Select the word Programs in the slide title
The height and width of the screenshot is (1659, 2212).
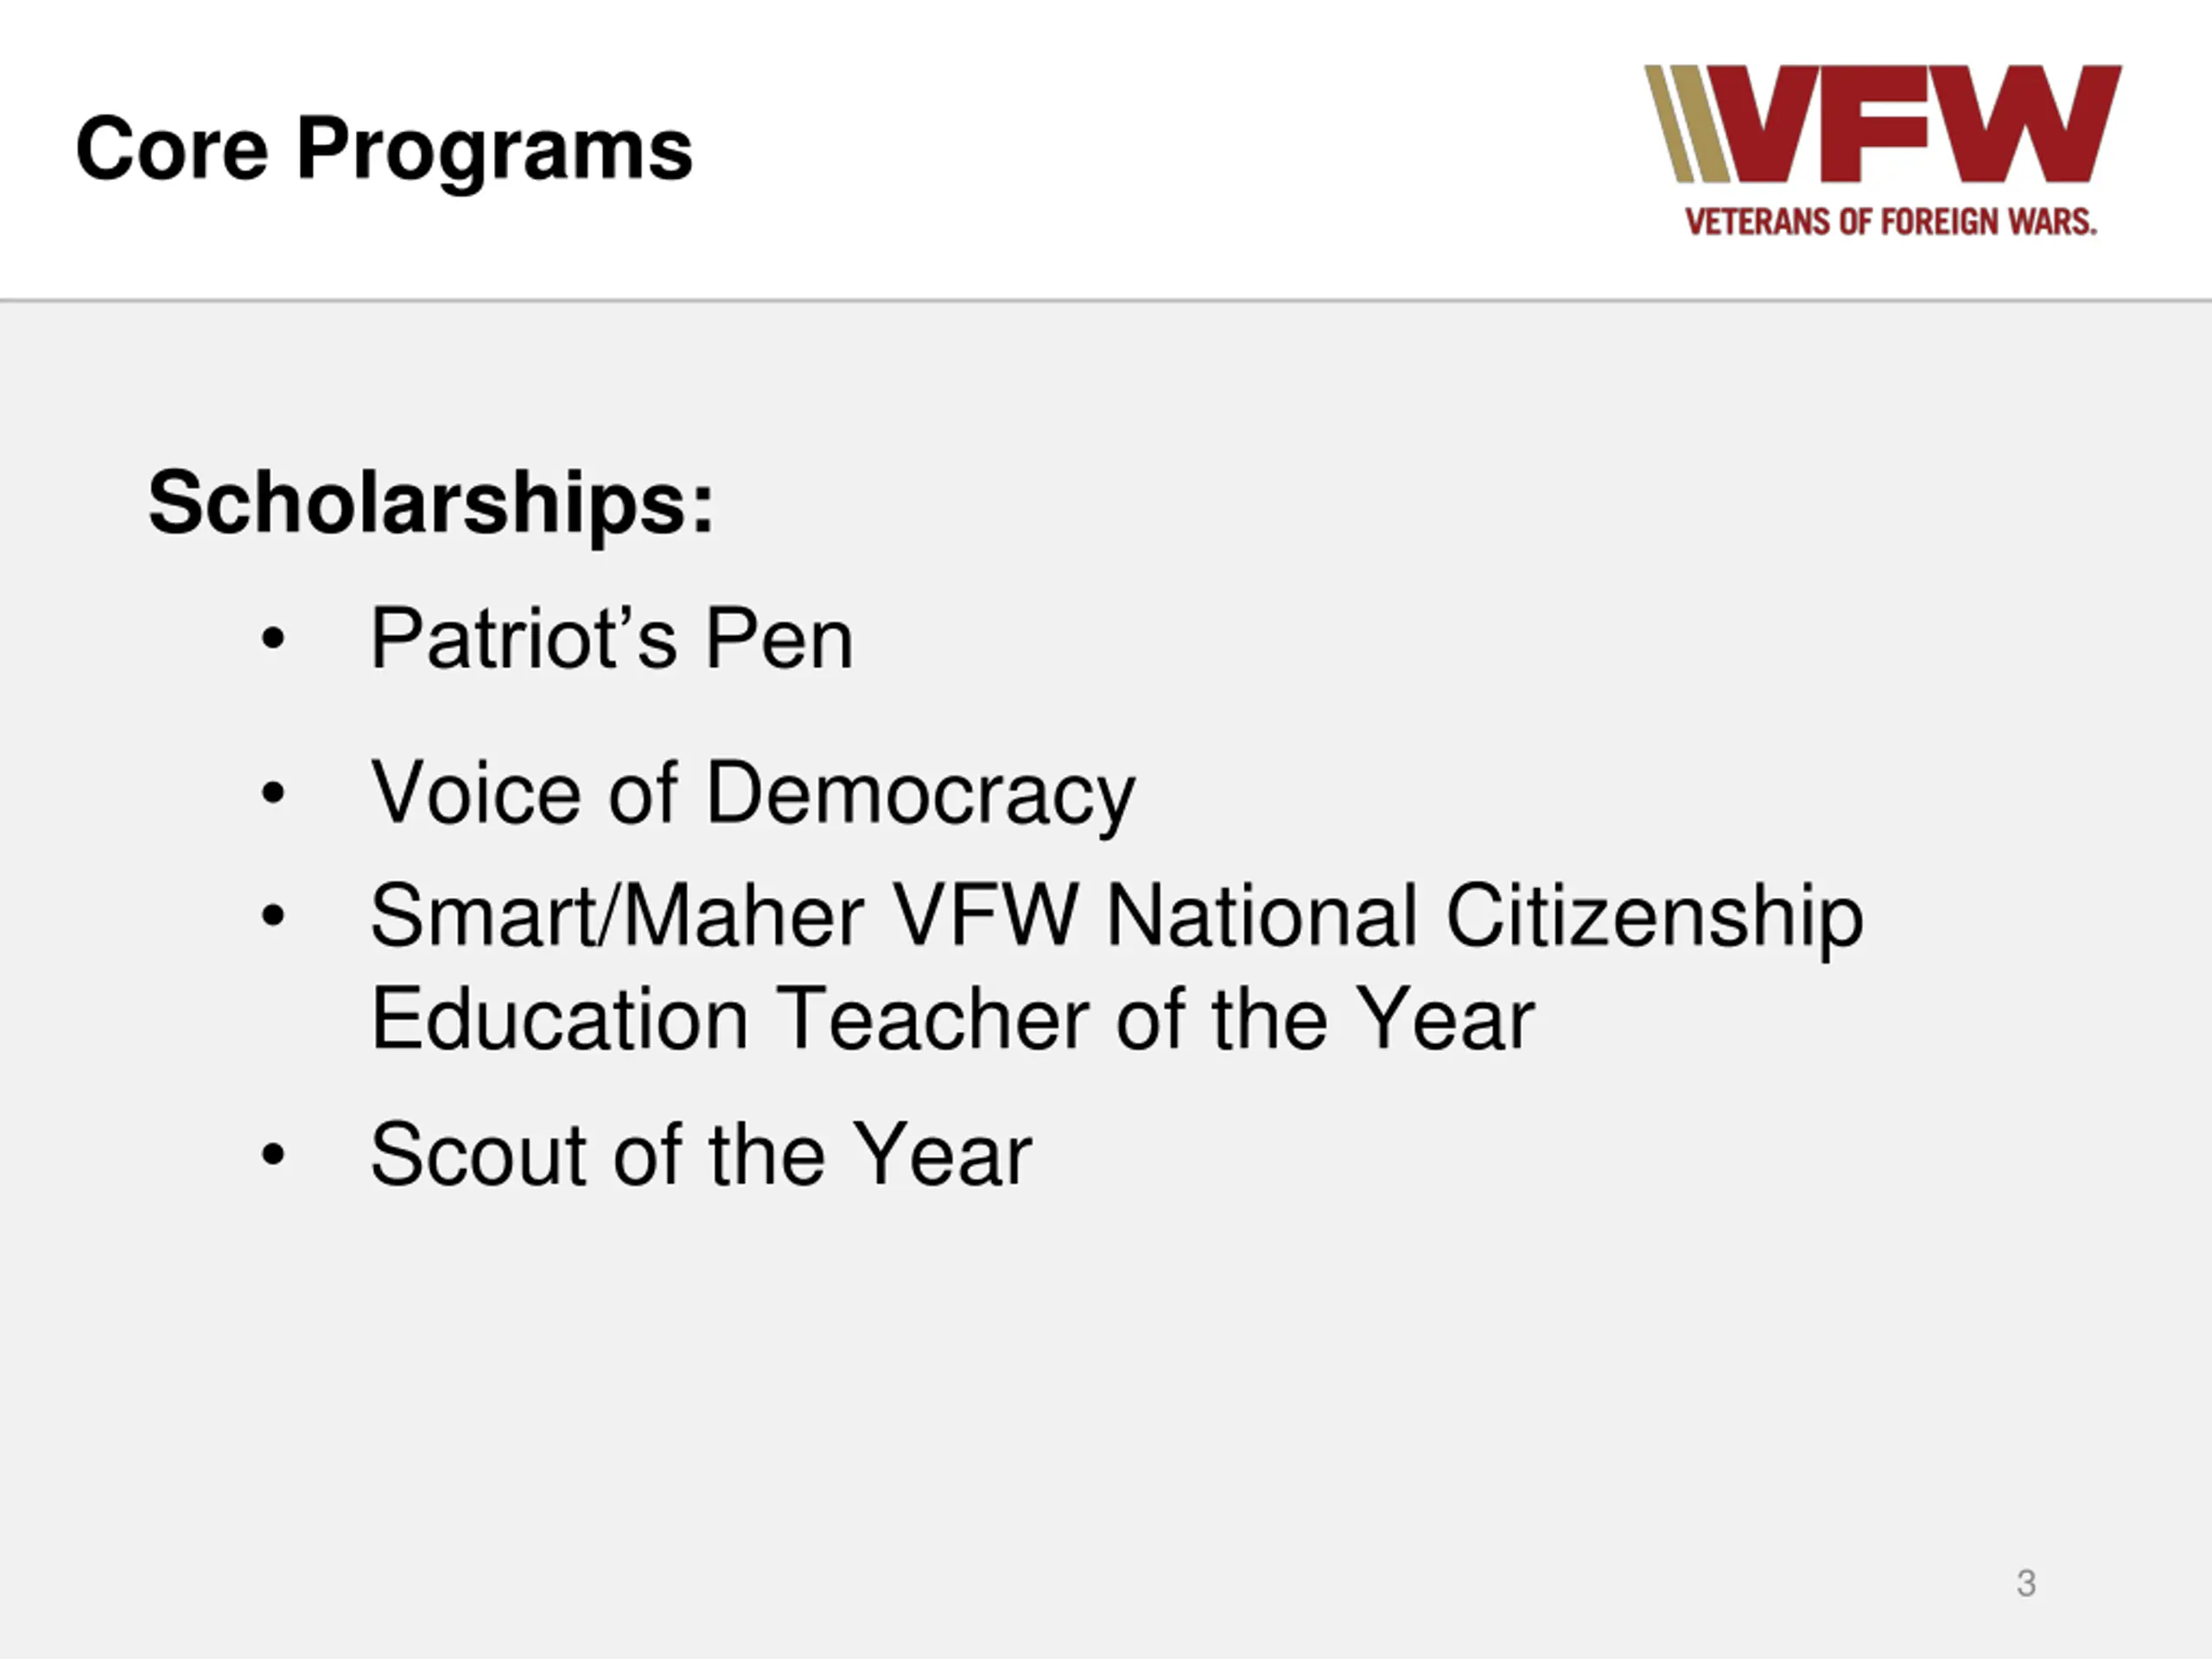(494, 149)
